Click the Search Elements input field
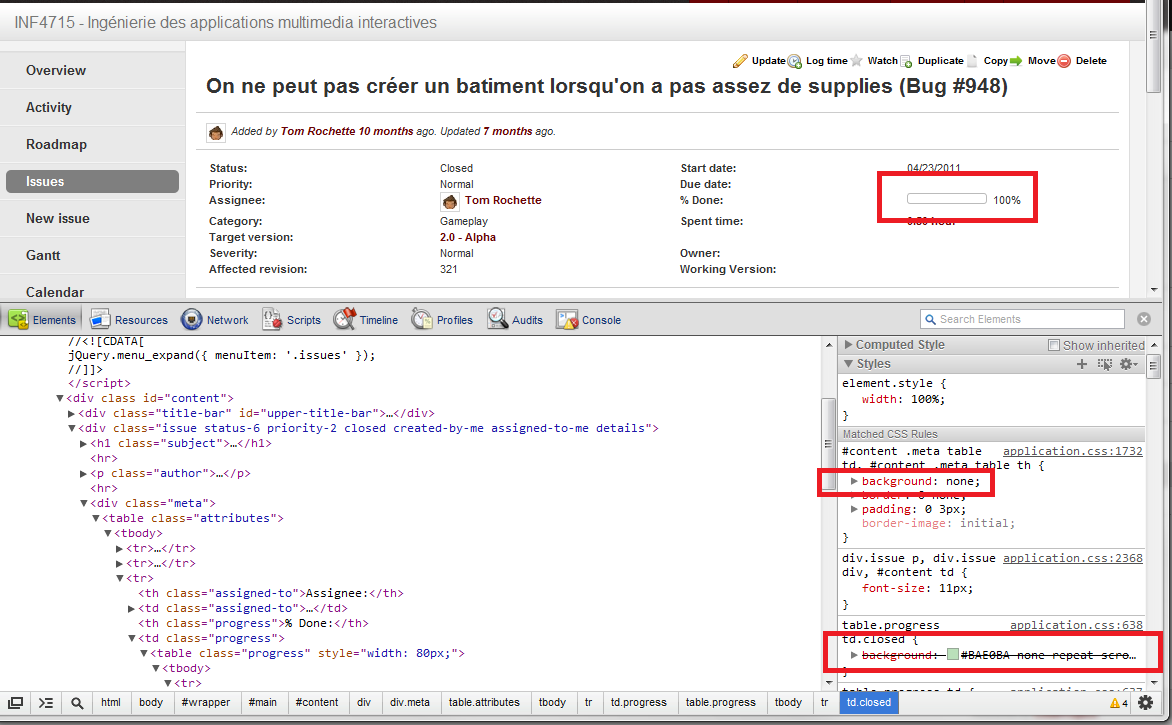Screen dimensions: 1172x725 click(1023, 319)
